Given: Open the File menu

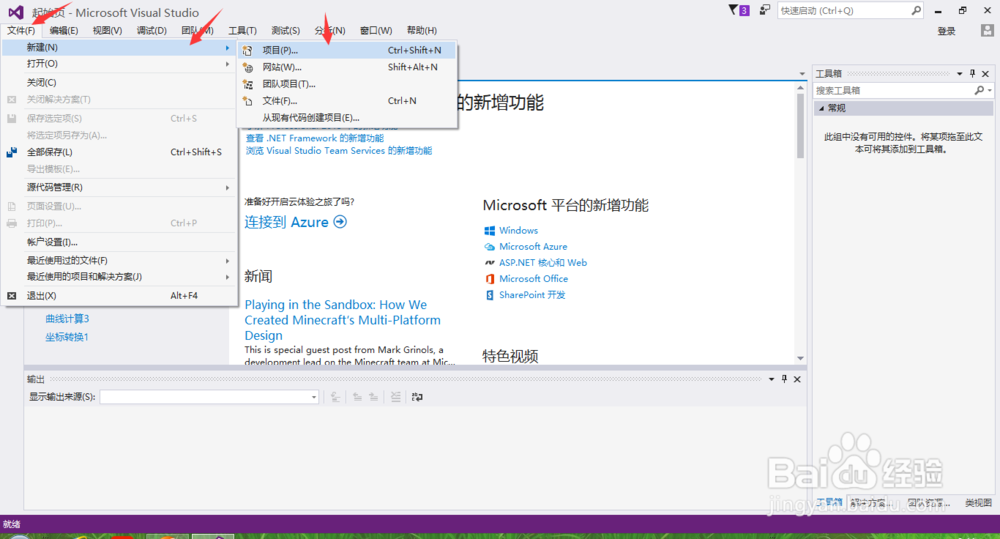Looking at the screenshot, I should click(21, 31).
